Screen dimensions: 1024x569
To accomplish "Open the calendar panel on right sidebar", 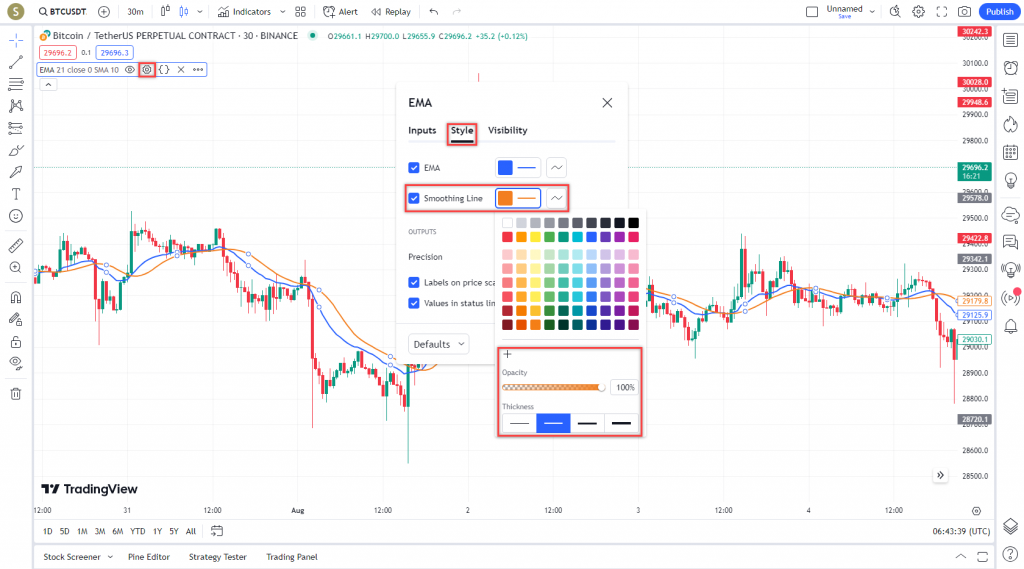I will pyautogui.click(x=1010, y=152).
